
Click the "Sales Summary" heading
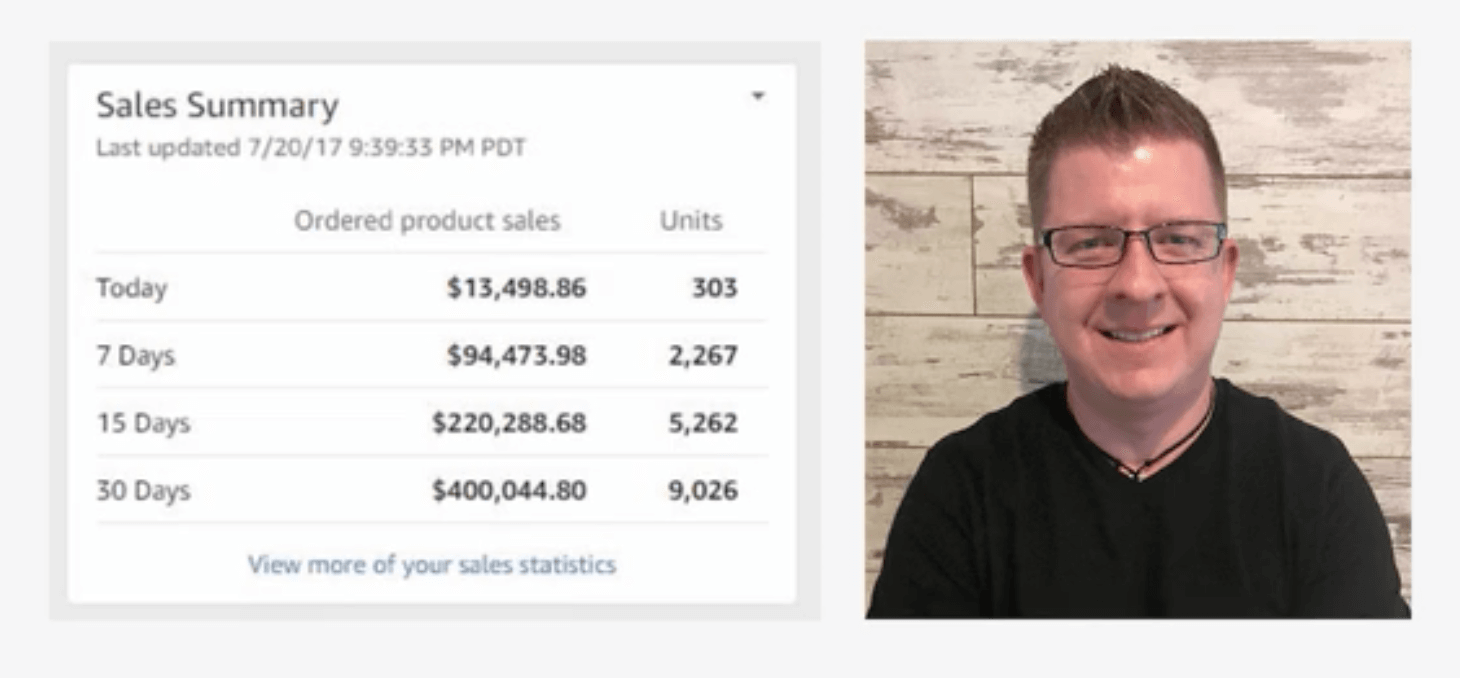click(217, 106)
